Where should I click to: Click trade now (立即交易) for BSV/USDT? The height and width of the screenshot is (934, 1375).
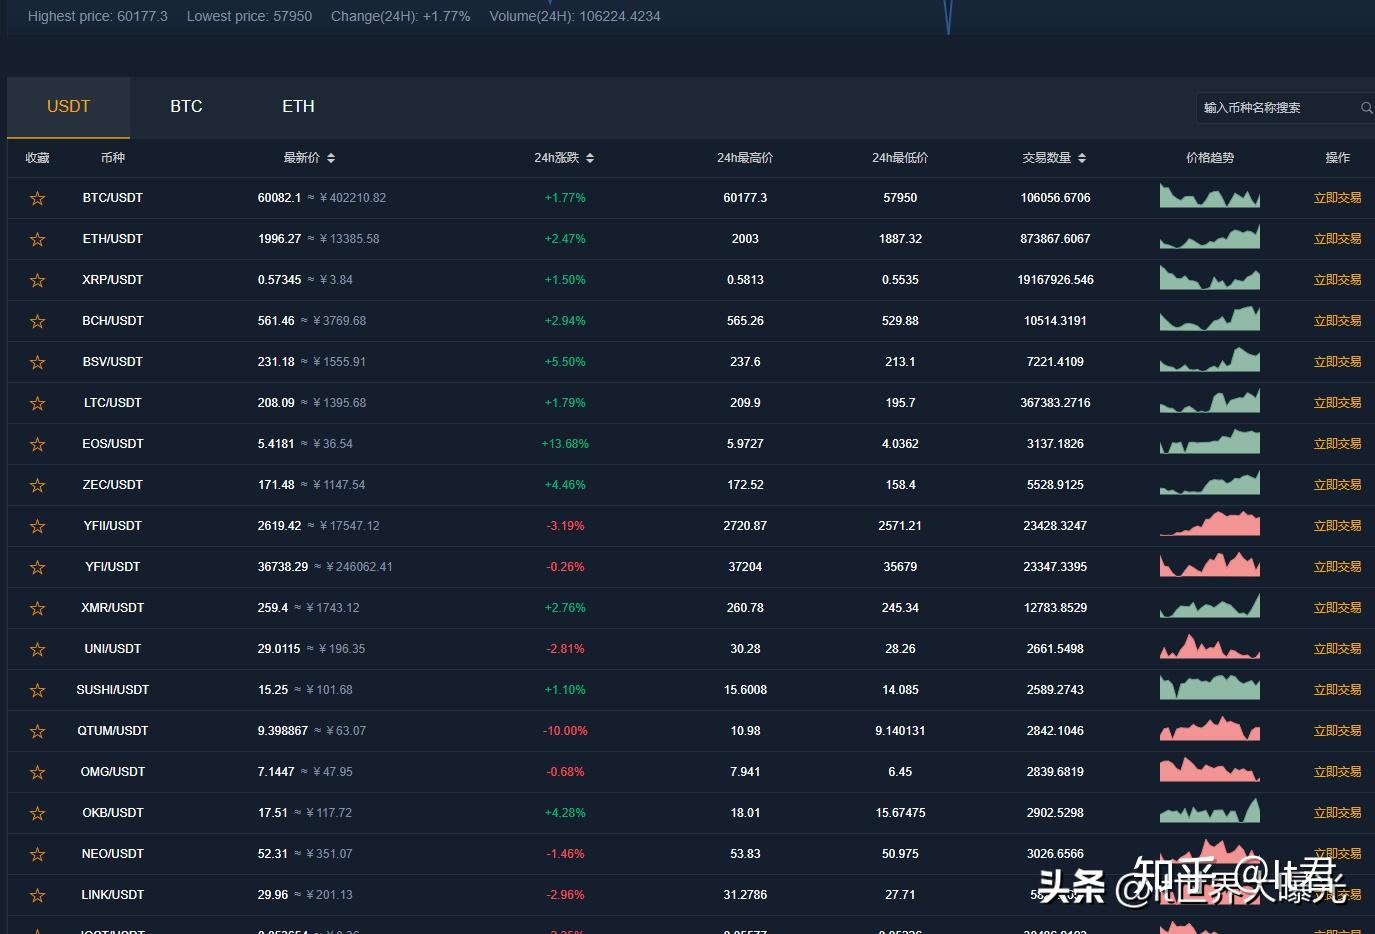click(1337, 362)
